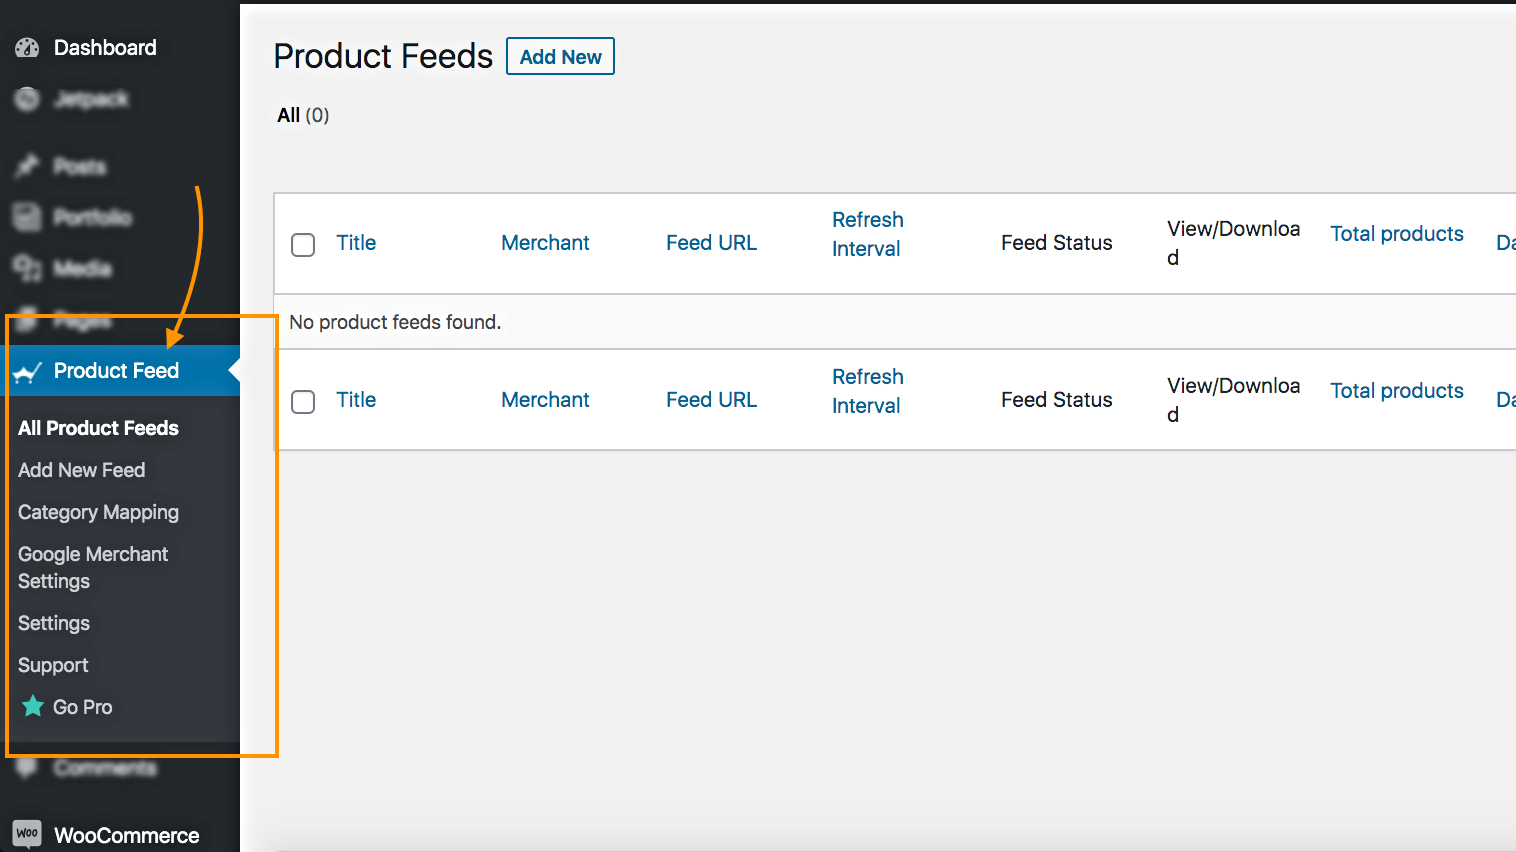Click Feed Status footer column label

pos(1056,400)
